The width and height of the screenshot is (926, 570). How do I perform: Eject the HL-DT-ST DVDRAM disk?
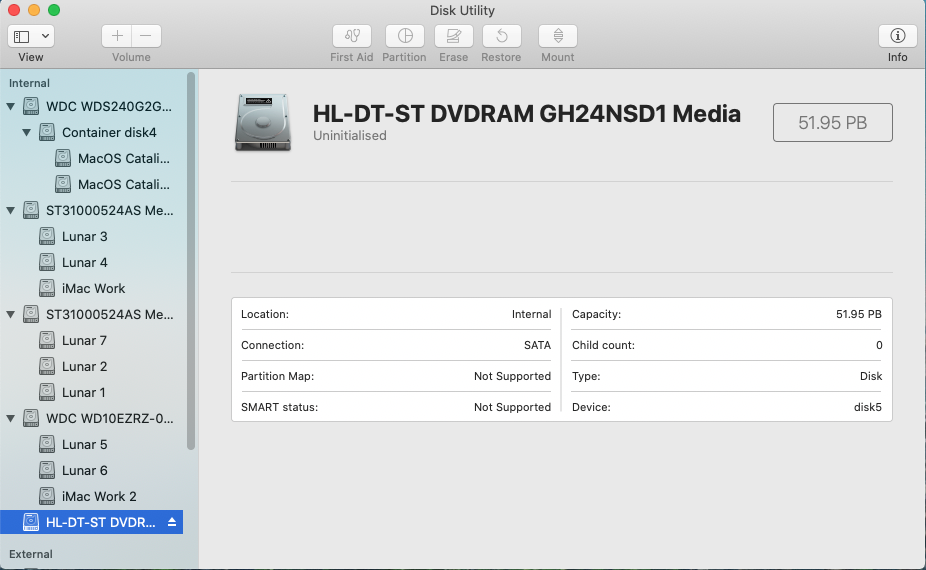(x=172, y=522)
